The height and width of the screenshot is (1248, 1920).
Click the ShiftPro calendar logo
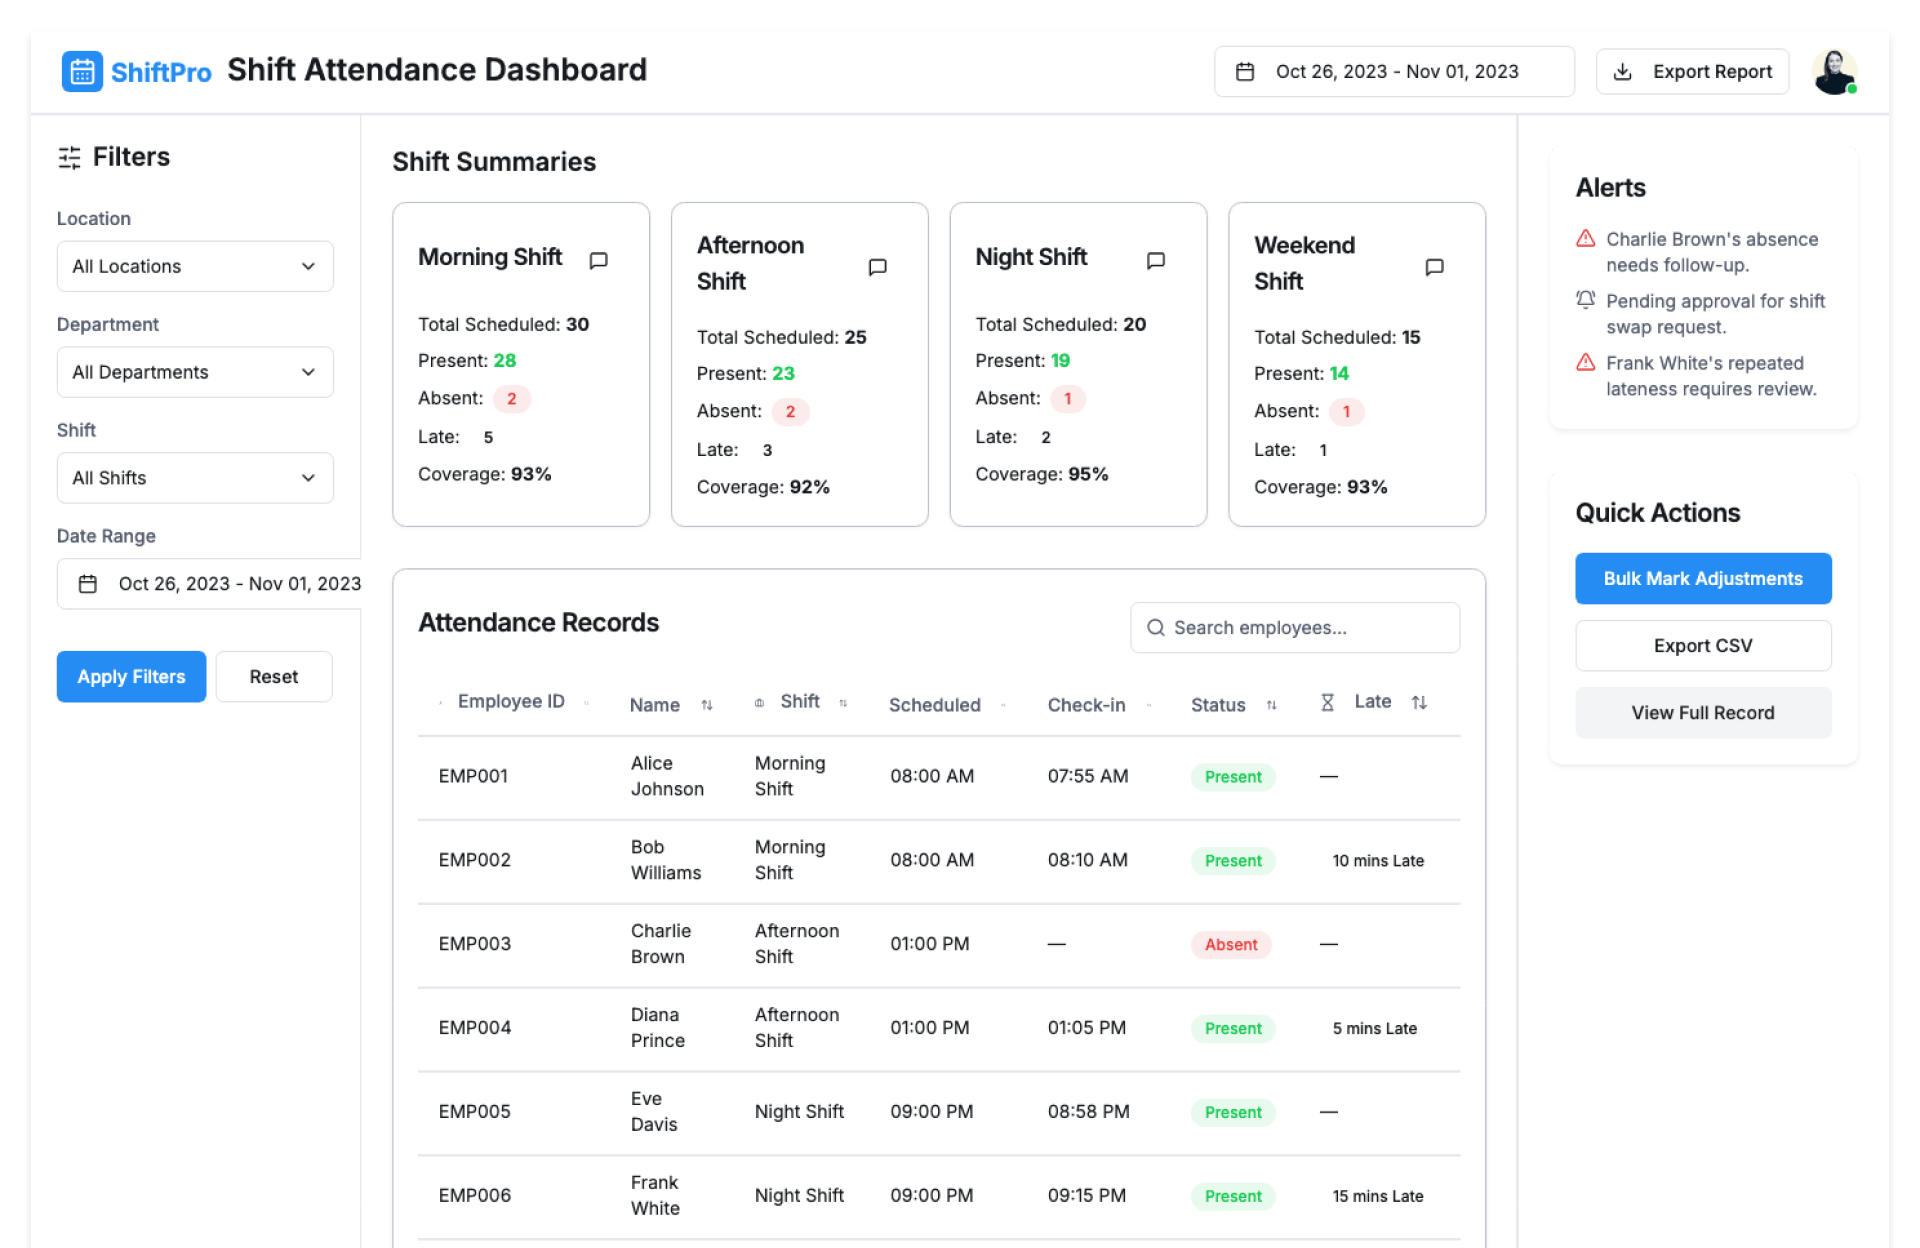[x=82, y=71]
